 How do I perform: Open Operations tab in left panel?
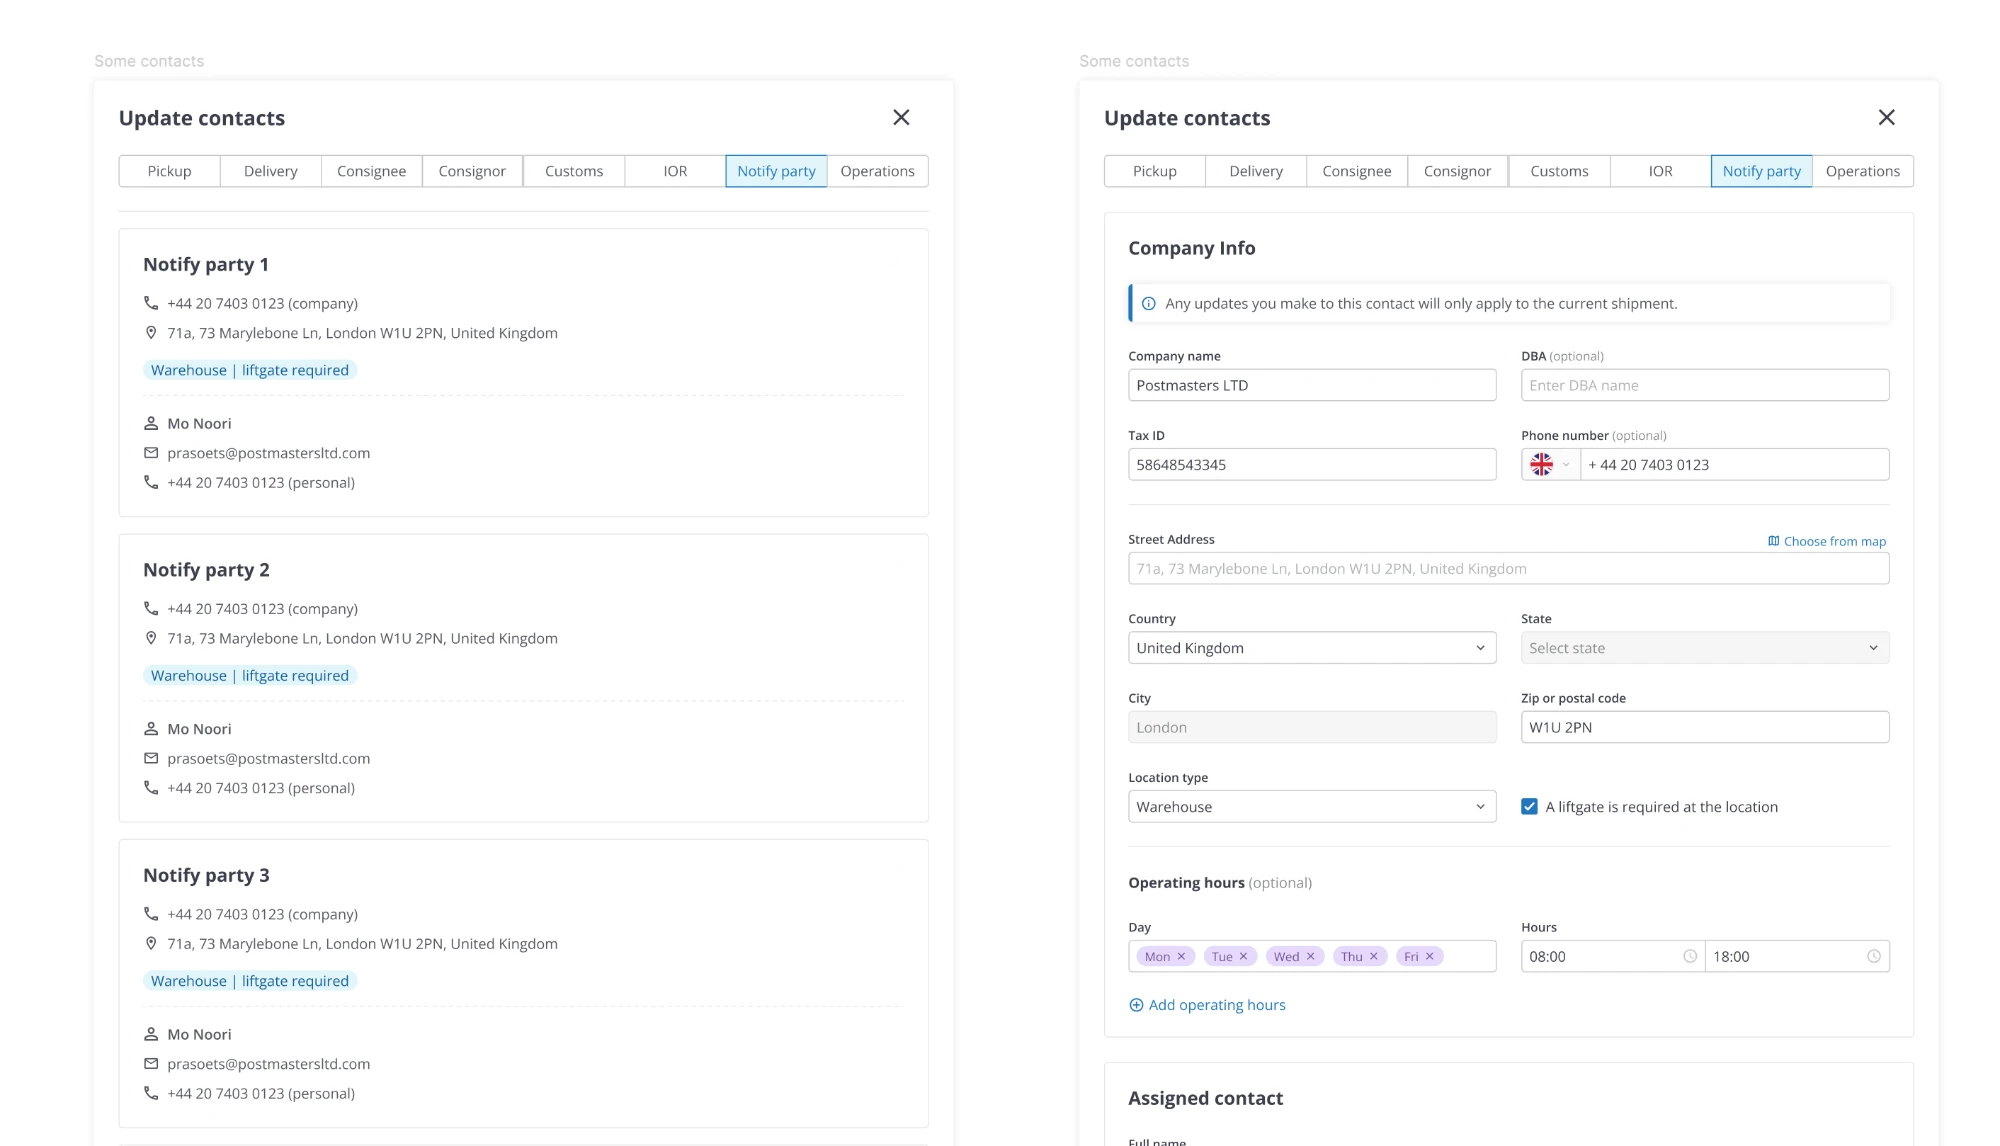tap(877, 171)
